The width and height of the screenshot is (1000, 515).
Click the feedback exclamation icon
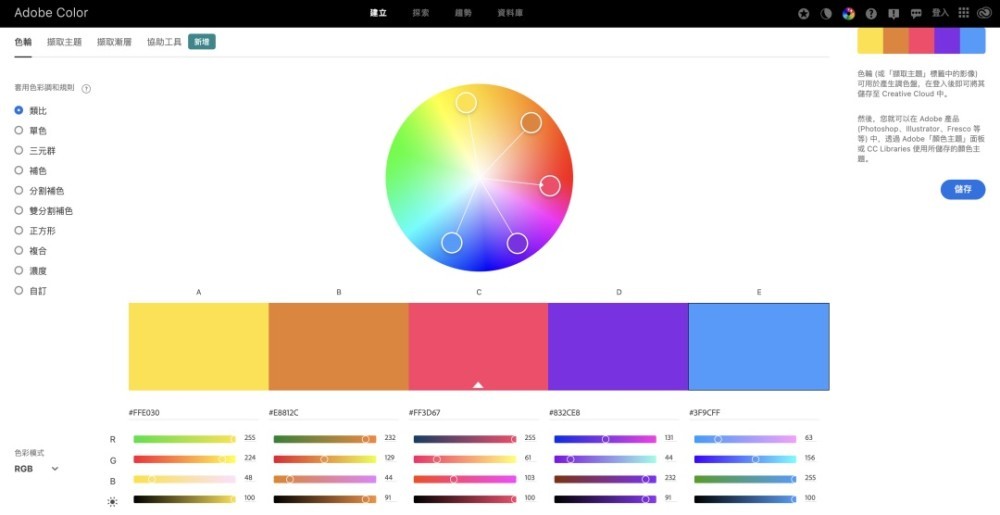coord(893,13)
